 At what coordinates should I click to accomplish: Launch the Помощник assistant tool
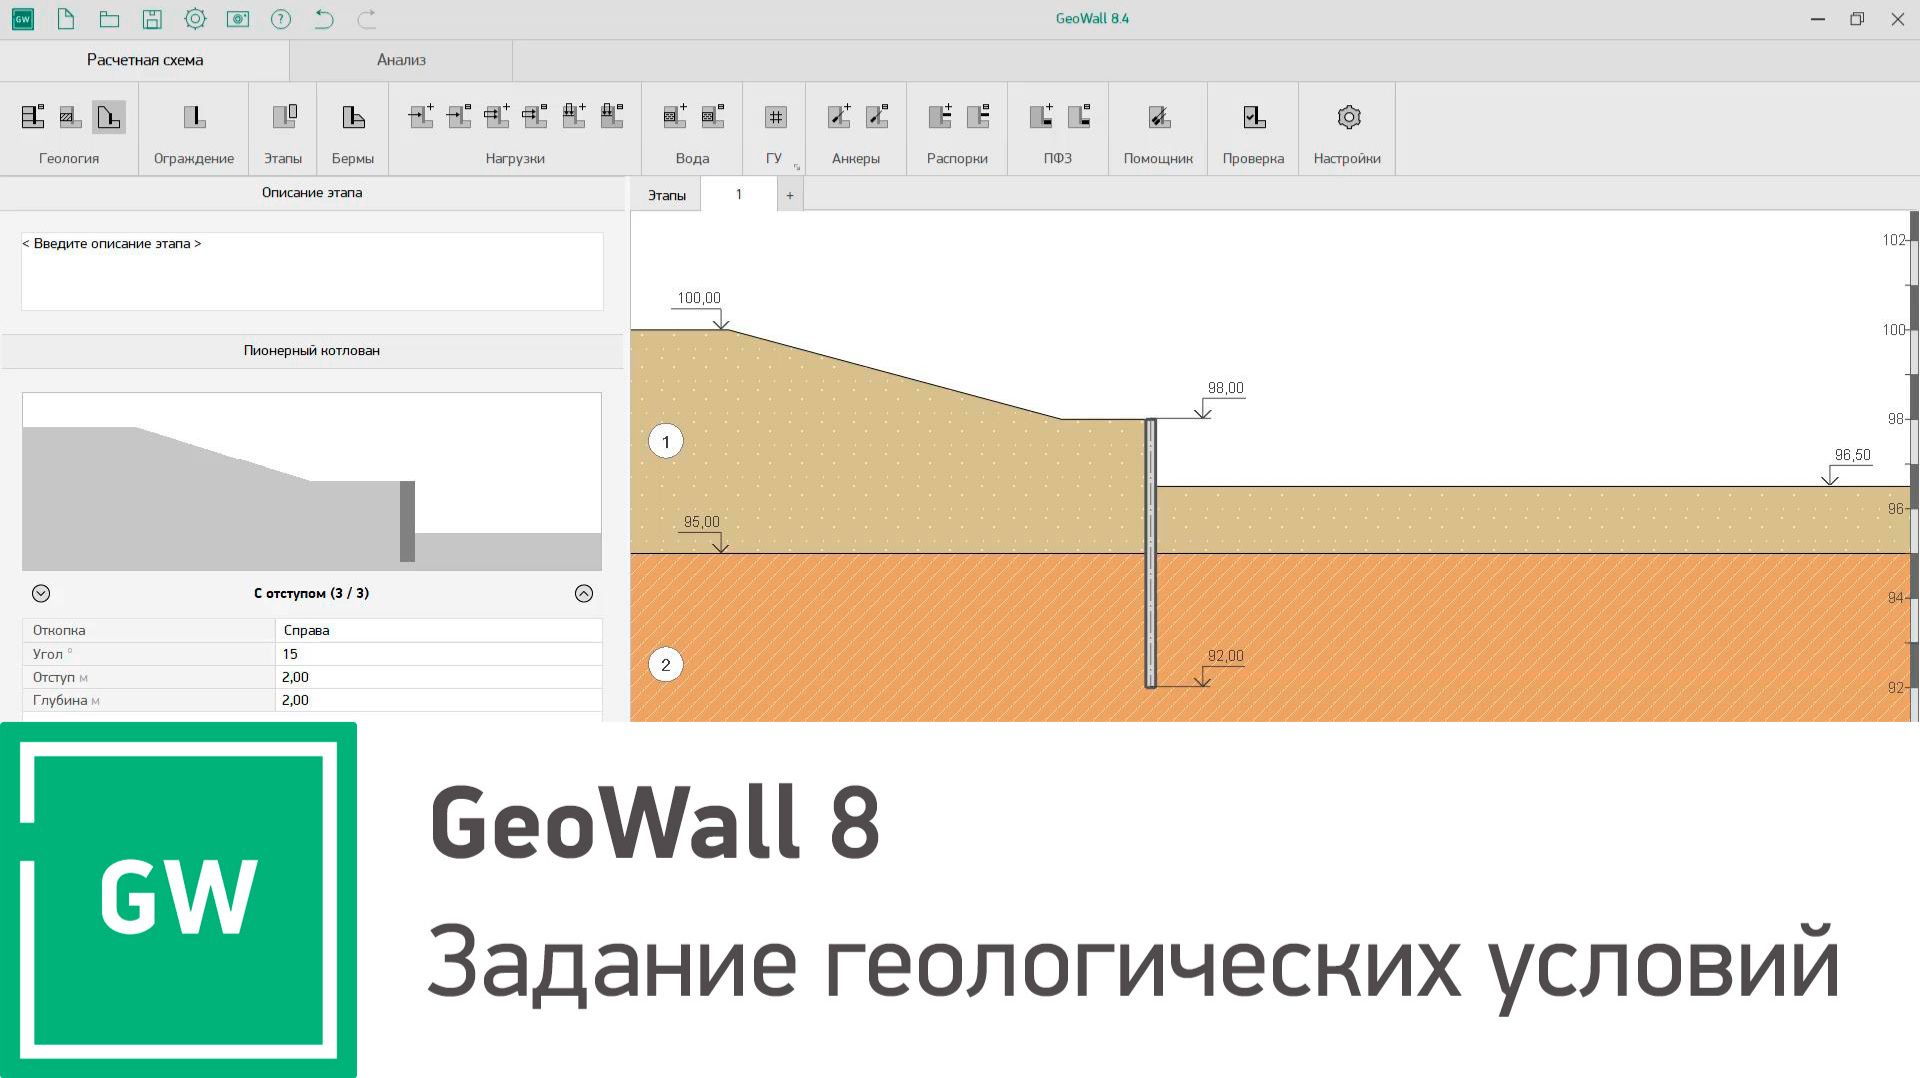pos(1159,117)
